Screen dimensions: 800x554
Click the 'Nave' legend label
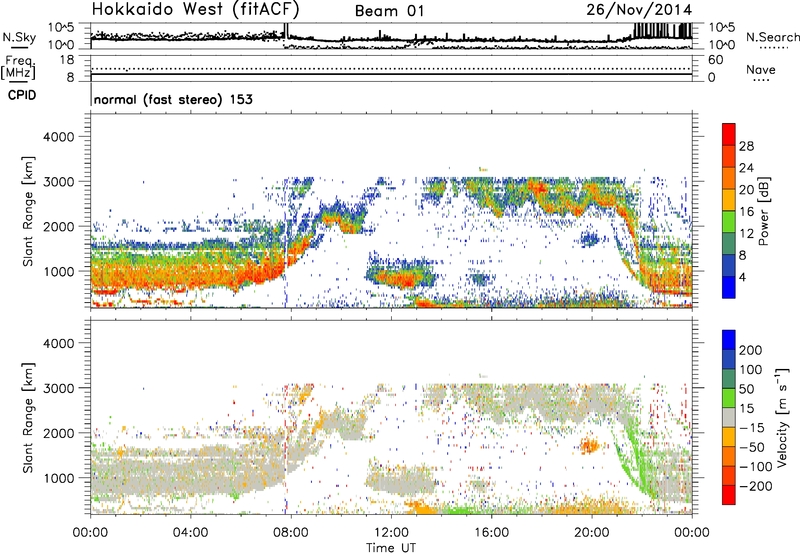(x=761, y=69)
